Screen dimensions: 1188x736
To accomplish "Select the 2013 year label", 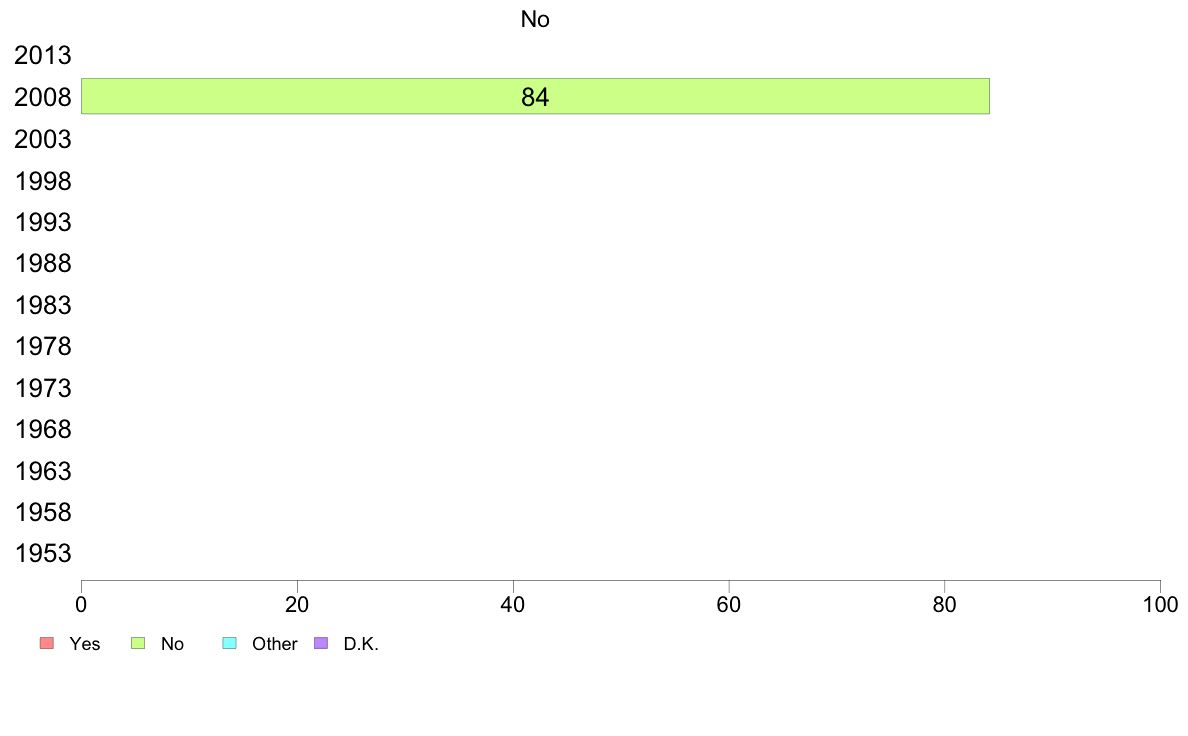I will tap(42, 55).
